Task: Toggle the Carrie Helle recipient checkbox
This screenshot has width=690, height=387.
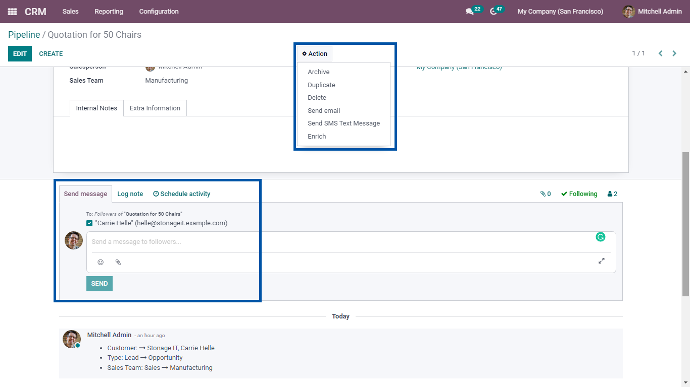Action: coord(89,223)
